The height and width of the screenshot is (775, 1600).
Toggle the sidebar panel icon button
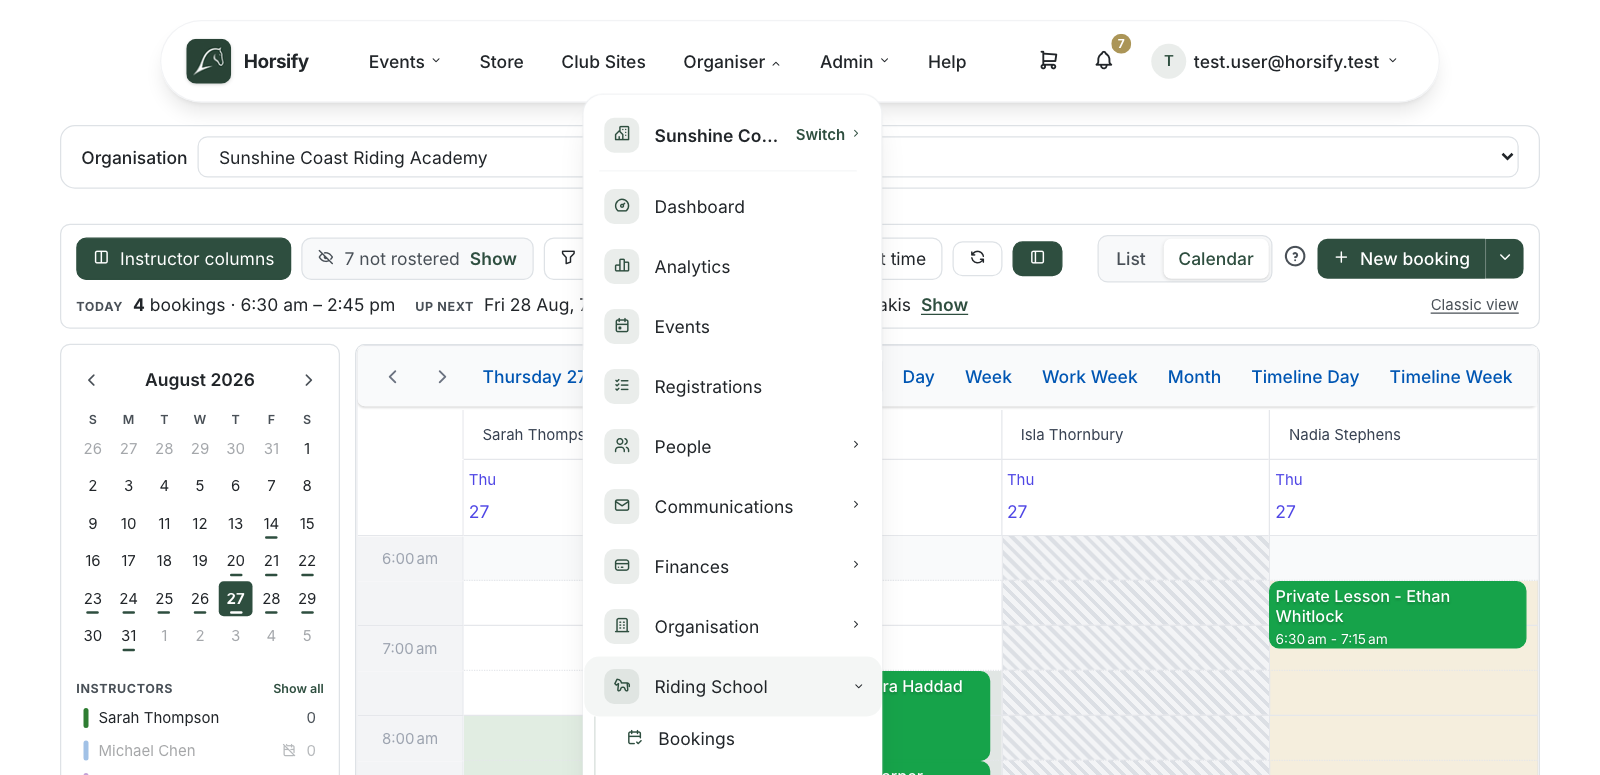tap(1037, 258)
